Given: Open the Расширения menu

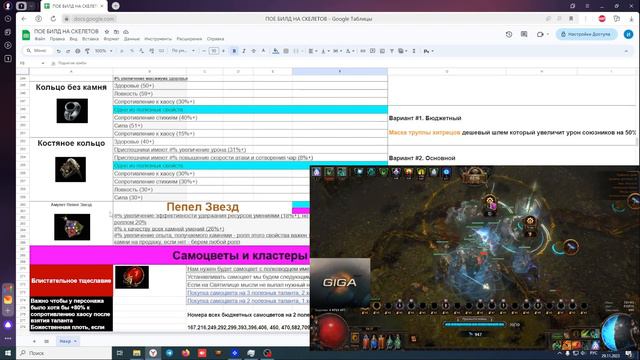Looking at the screenshot, I should (x=189, y=39).
